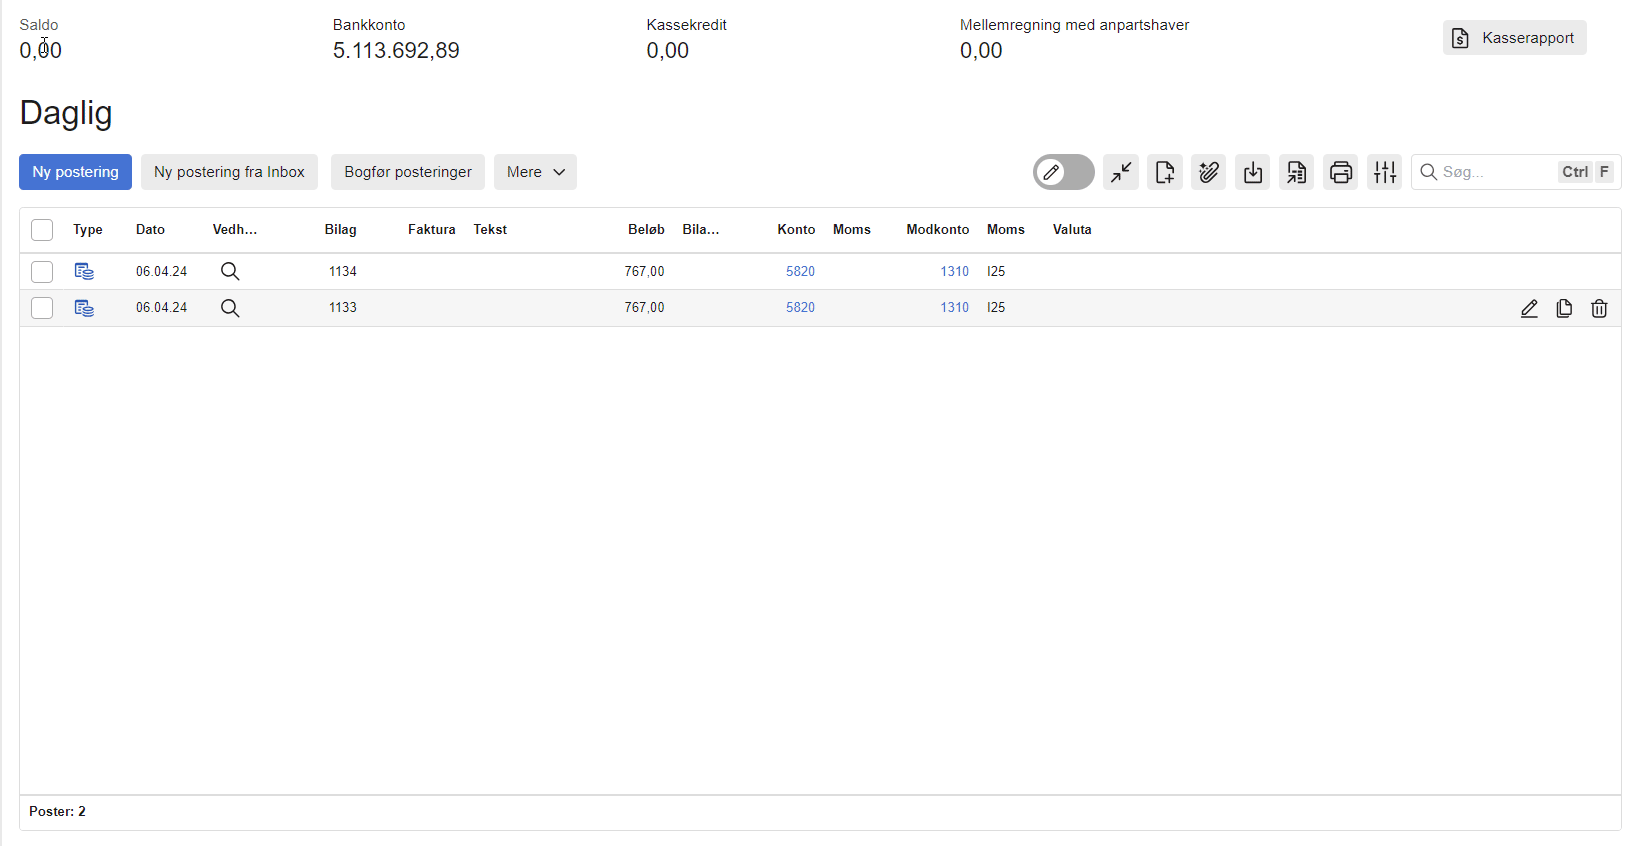Select checkbox for bilag 1134 row
The width and height of the screenshot is (1636, 846).
click(x=42, y=272)
